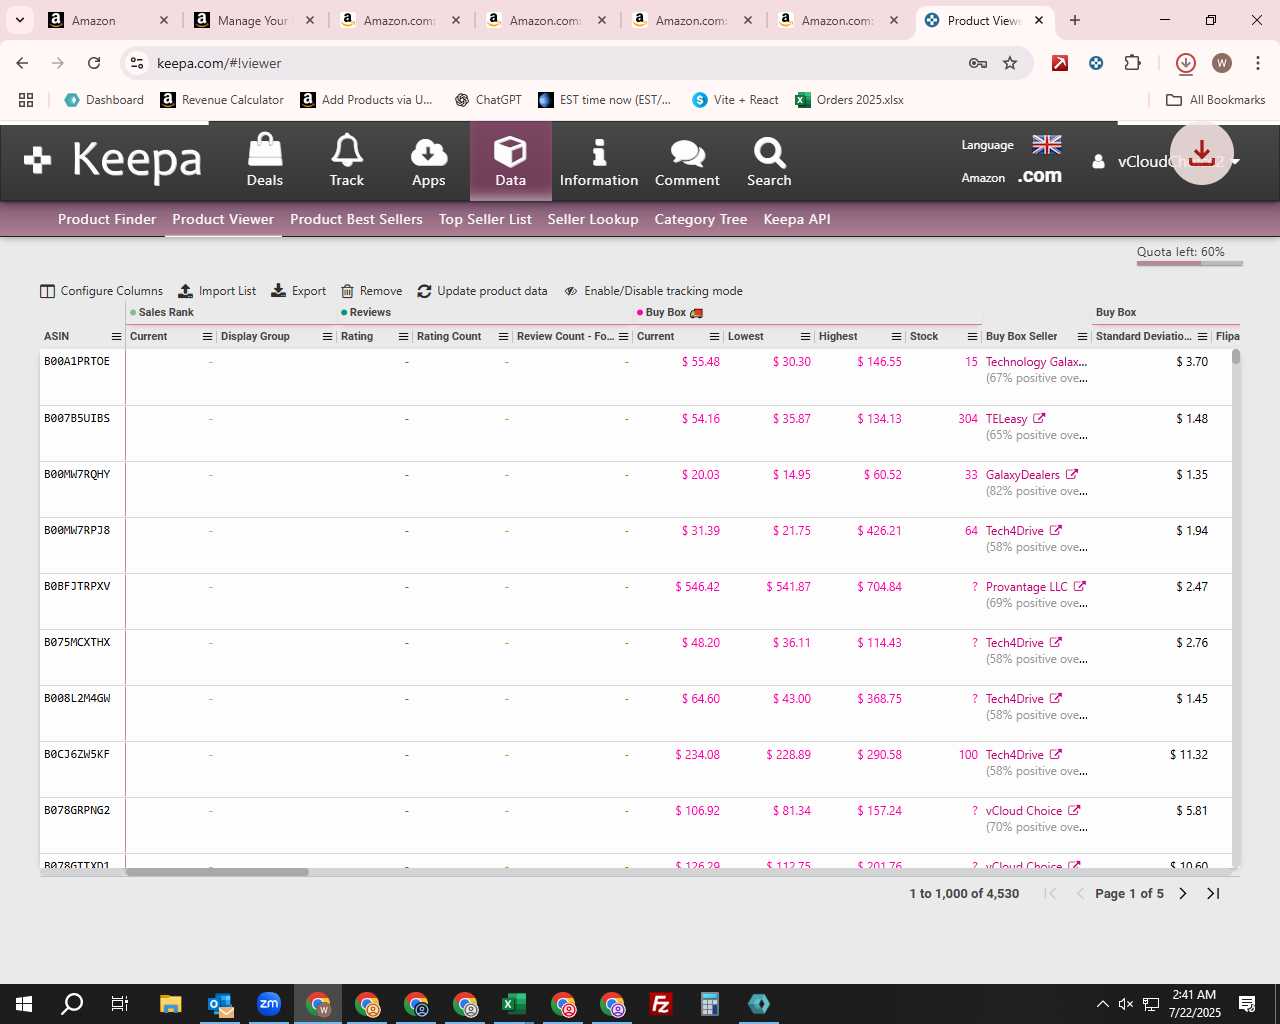1280x1024 pixels.
Task: Click the Quota left progress bar
Action: click(x=1189, y=264)
